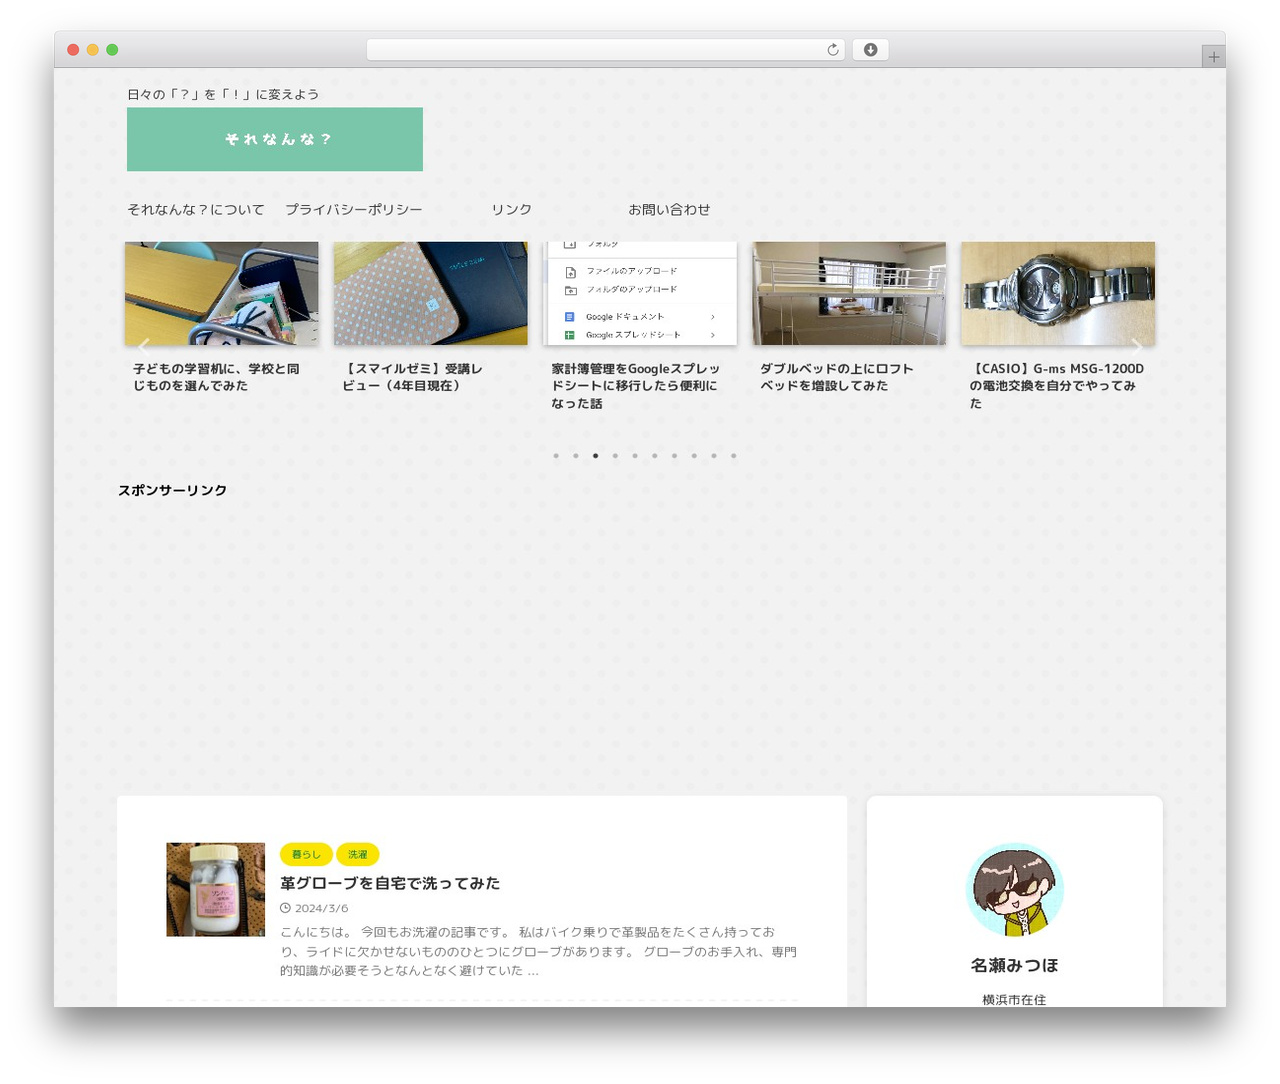
Task: Select the seventh carousel pagination dot
Action: (675, 456)
